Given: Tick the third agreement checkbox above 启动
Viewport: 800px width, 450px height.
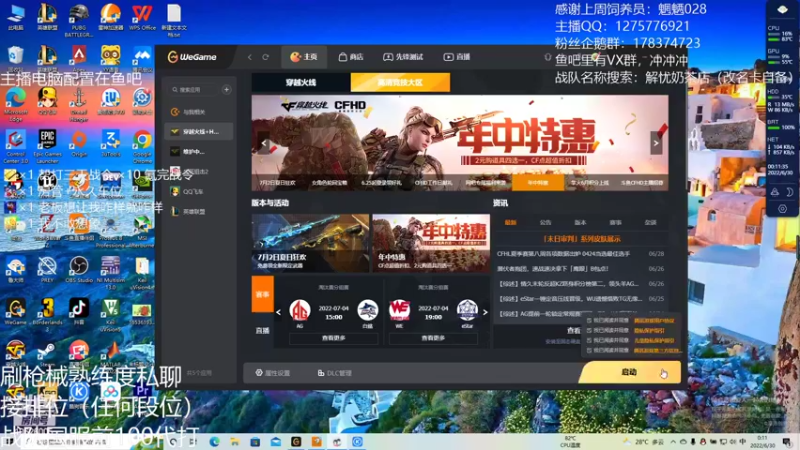Looking at the screenshot, I should pyautogui.click(x=589, y=340).
